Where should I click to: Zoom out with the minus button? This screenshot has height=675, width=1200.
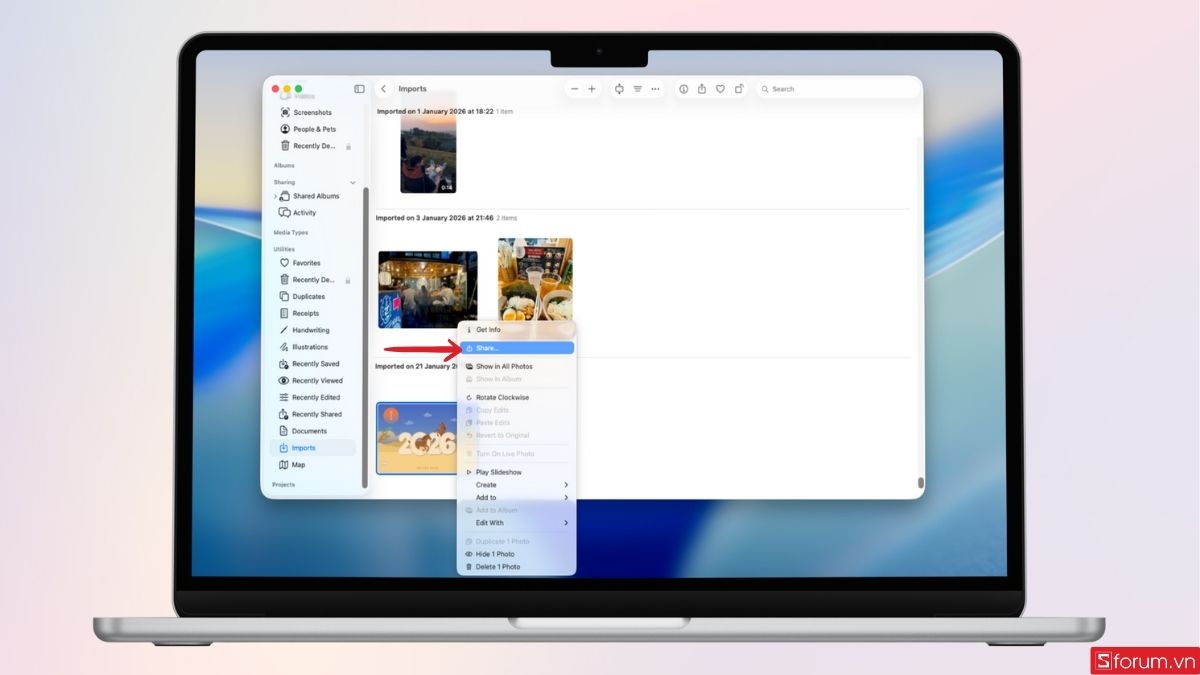pos(575,89)
